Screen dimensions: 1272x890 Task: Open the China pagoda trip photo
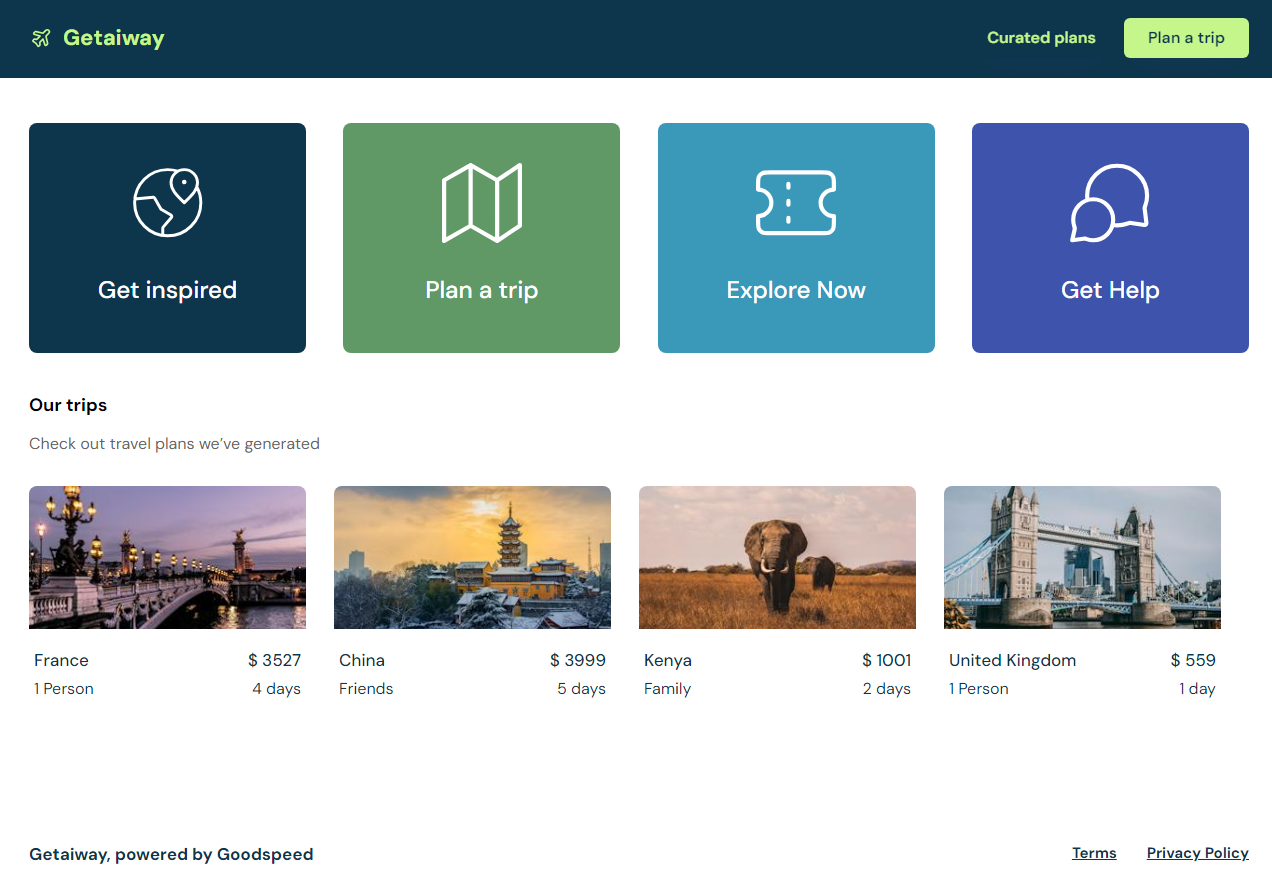[x=472, y=557]
